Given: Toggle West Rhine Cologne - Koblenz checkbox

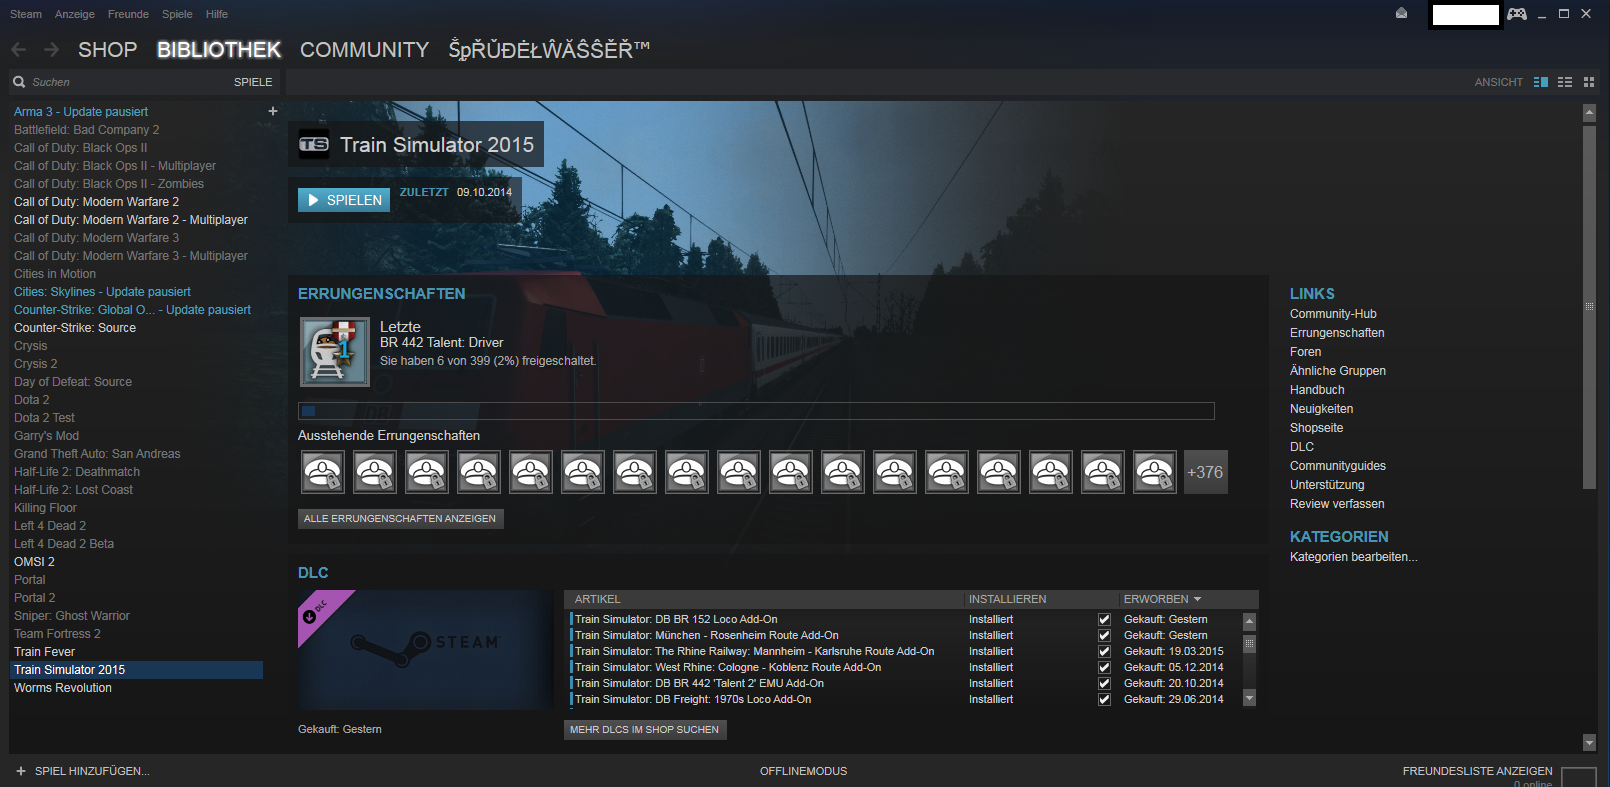Looking at the screenshot, I should (x=1104, y=668).
